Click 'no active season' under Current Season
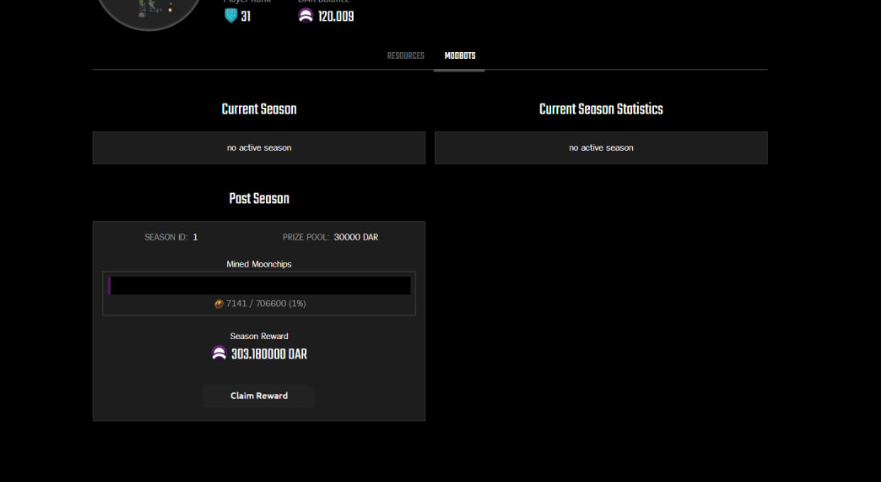 tap(259, 148)
